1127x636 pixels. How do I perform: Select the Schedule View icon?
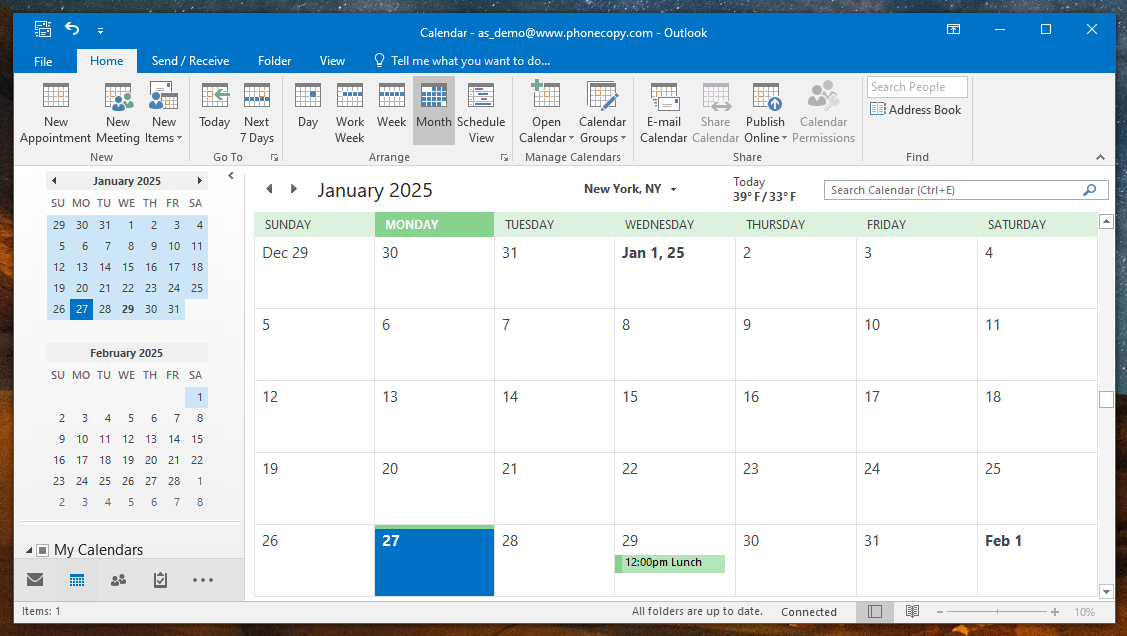[x=481, y=97]
